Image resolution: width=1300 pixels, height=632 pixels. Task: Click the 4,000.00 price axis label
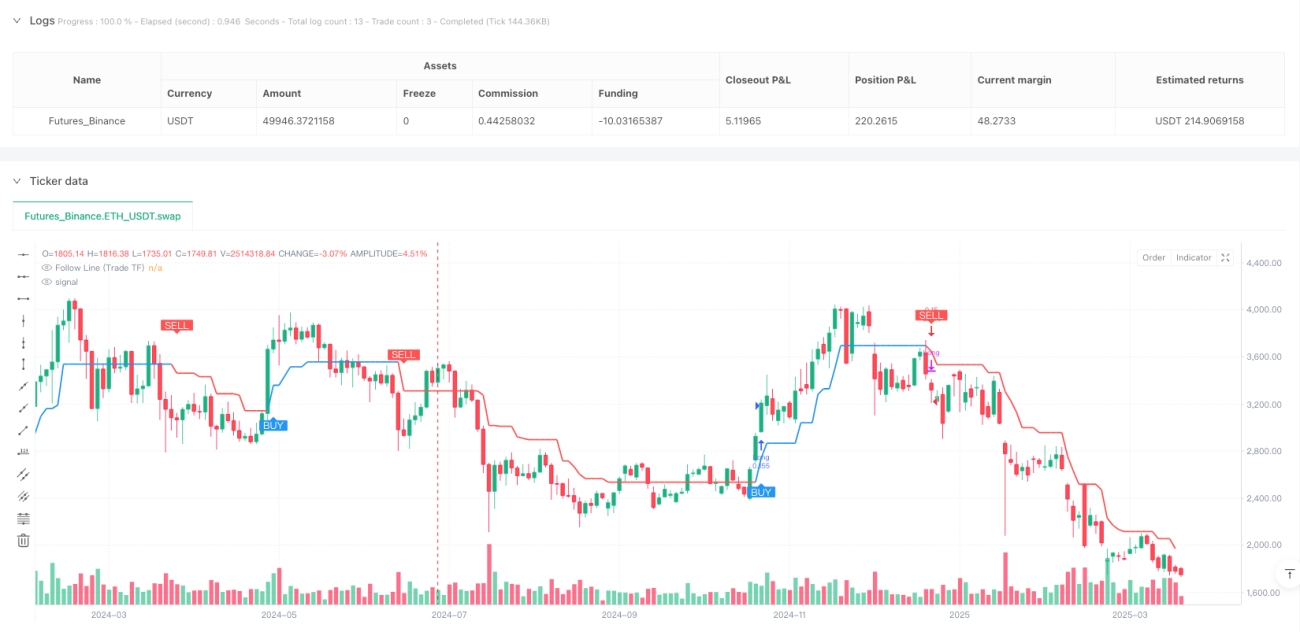pyautogui.click(x=1266, y=310)
